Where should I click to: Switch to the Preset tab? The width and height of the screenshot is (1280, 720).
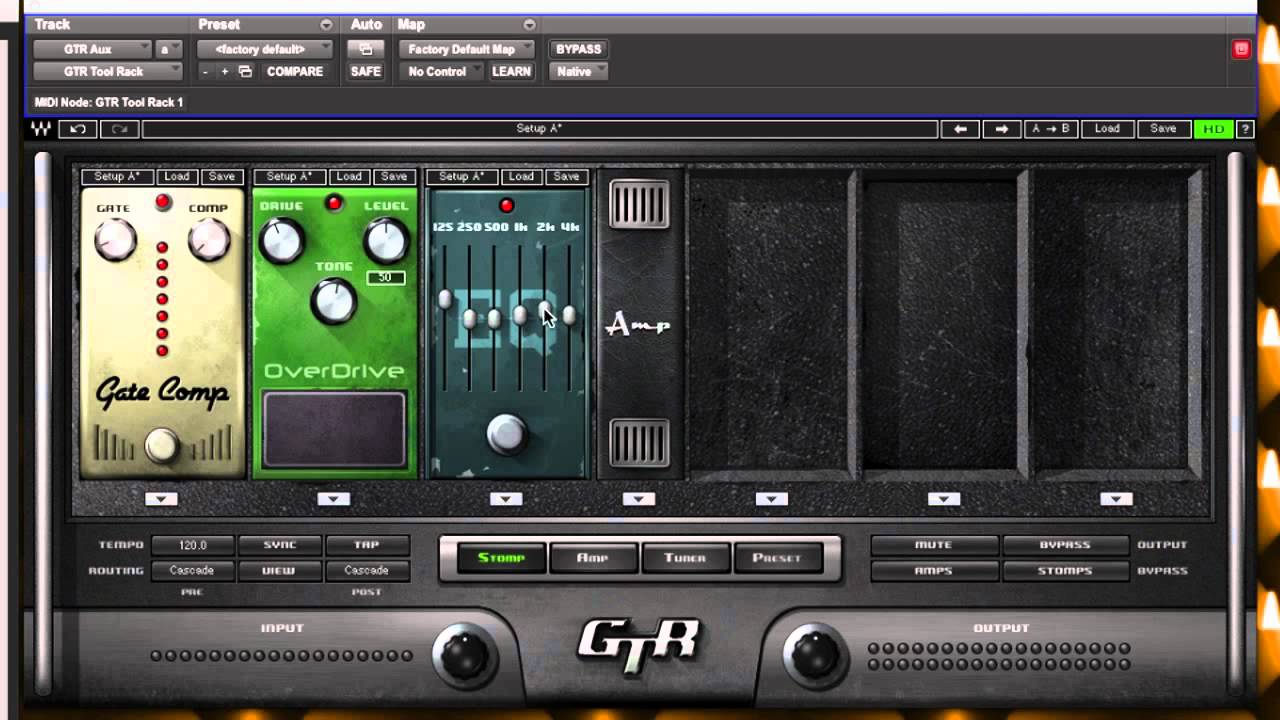[x=777, y=558]
